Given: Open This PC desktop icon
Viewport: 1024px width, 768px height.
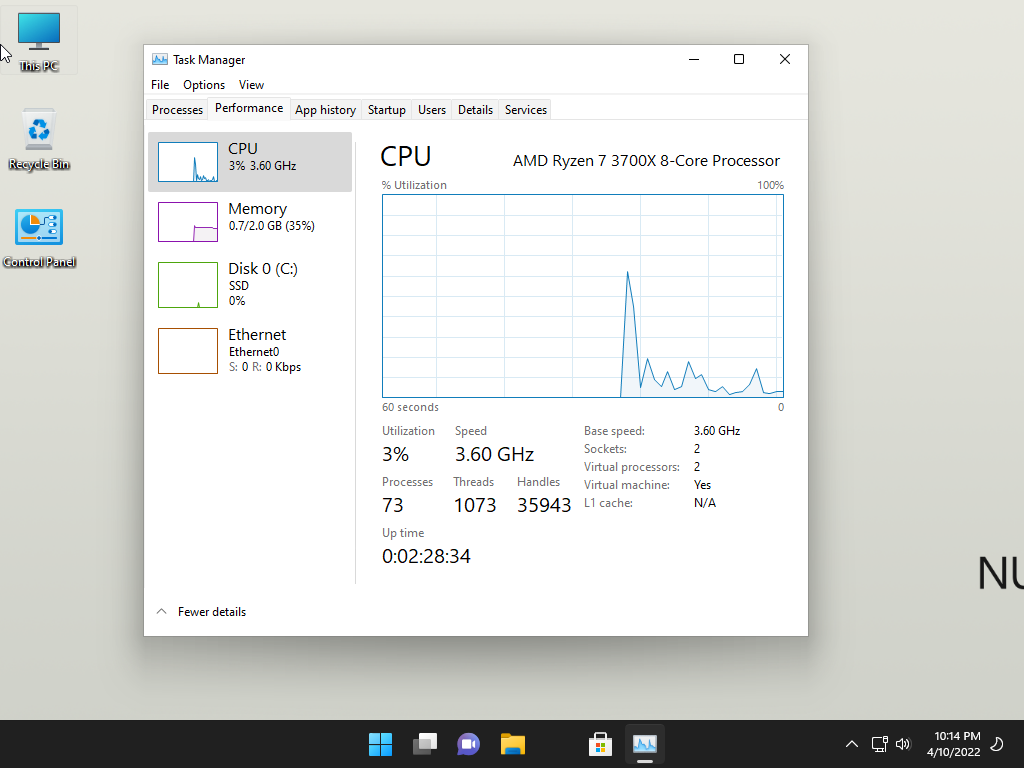Looking at the screenshot, I should pos(39,40).
